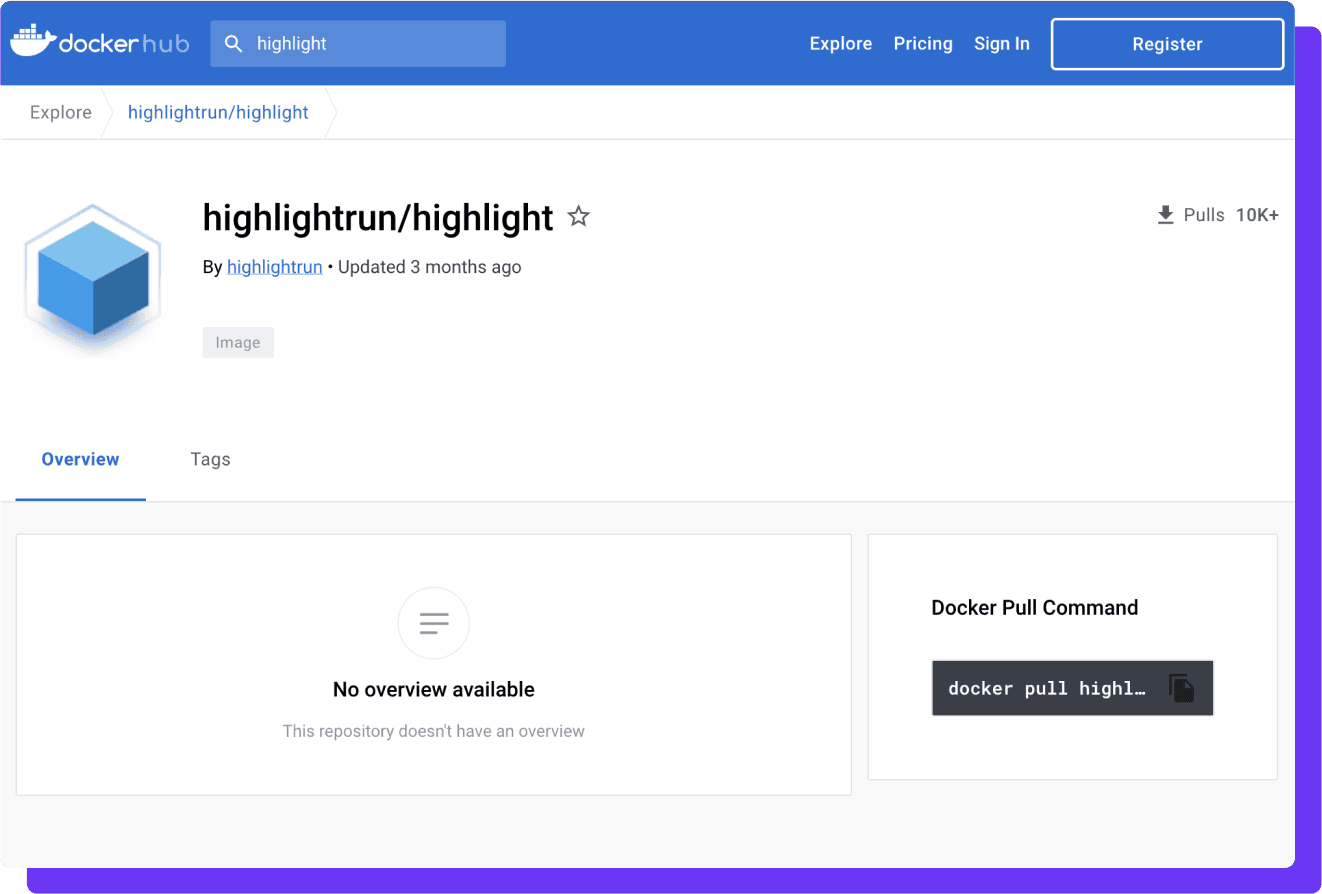
Task: Click the no-overview placeholder circle icon
Action: (433, 622)
